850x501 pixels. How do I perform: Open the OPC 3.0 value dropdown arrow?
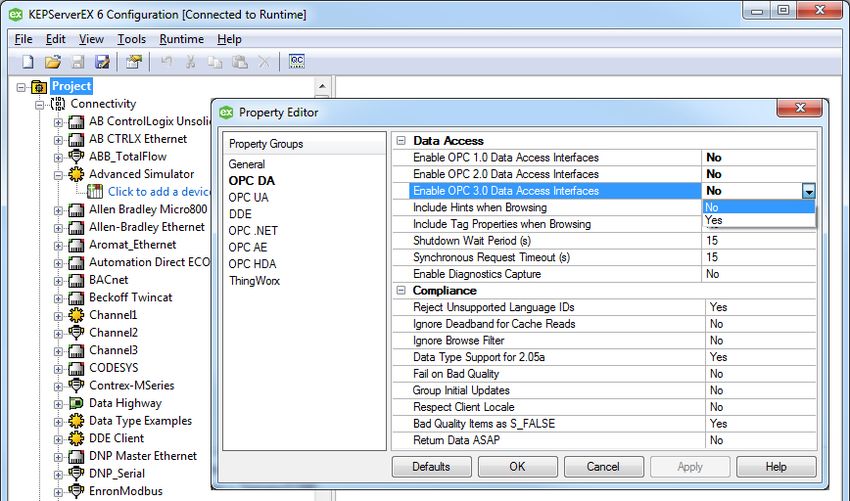tap(809, 191)
